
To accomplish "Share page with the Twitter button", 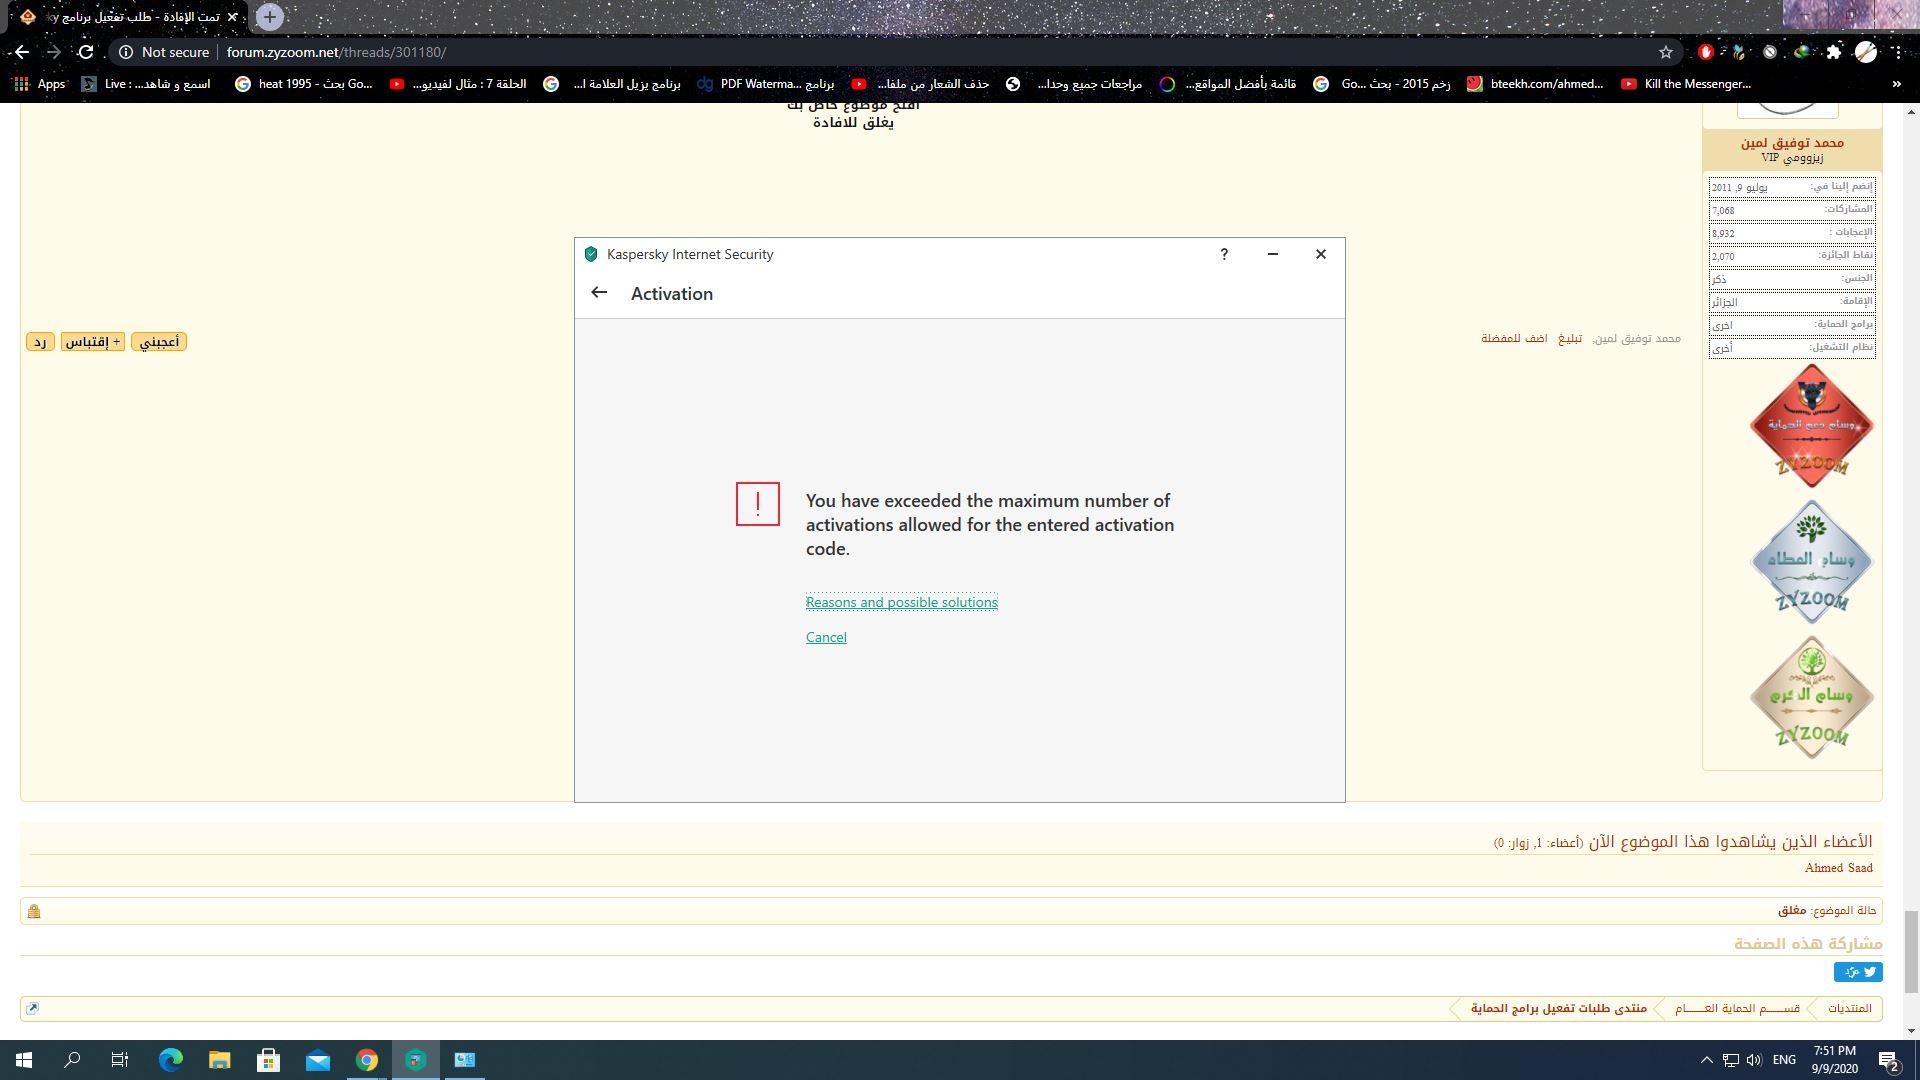I will point(1858,972).
